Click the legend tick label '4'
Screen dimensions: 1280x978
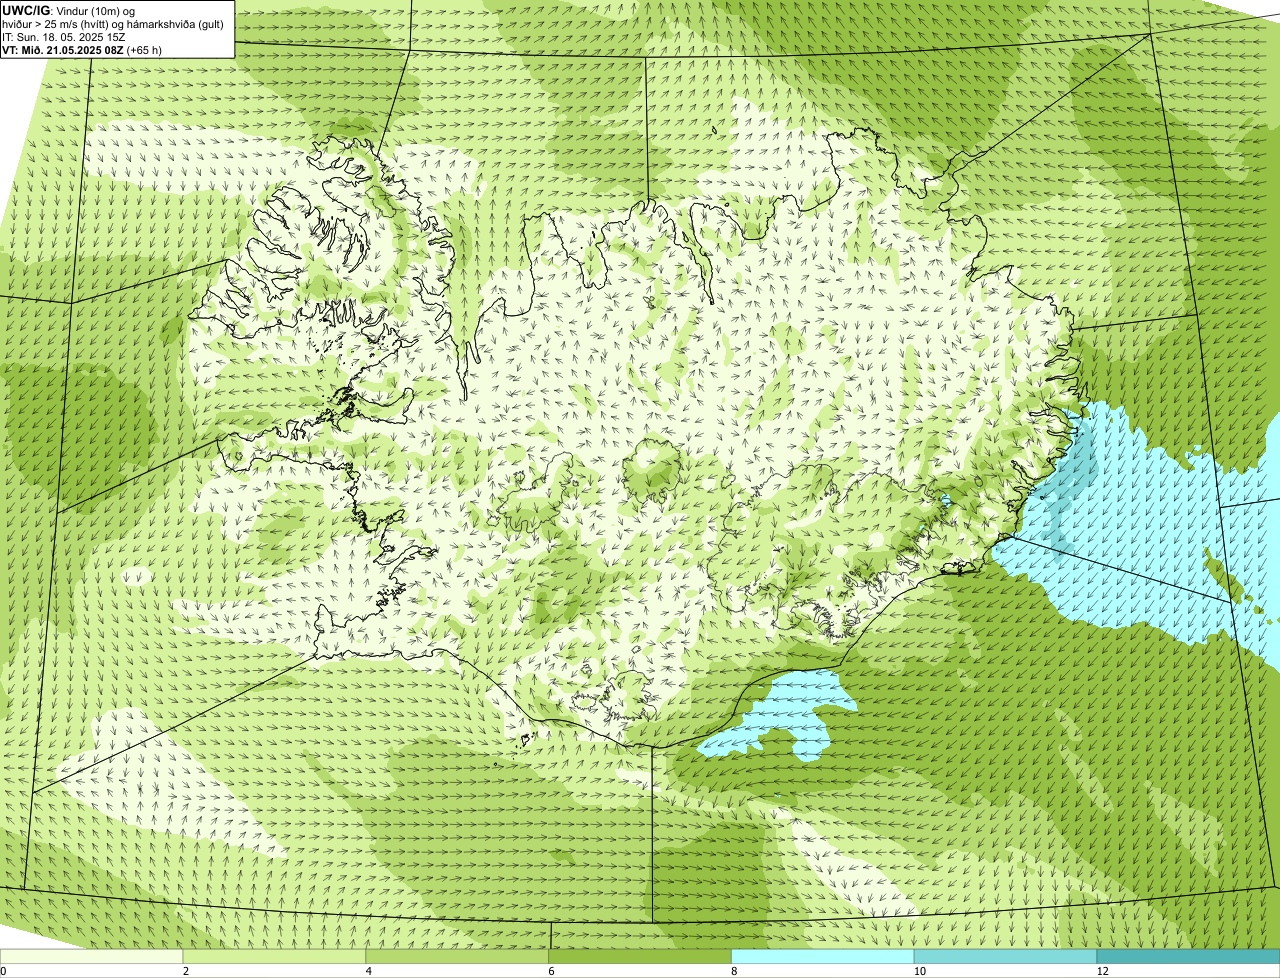pyautogui.click(x=369, y=971)
